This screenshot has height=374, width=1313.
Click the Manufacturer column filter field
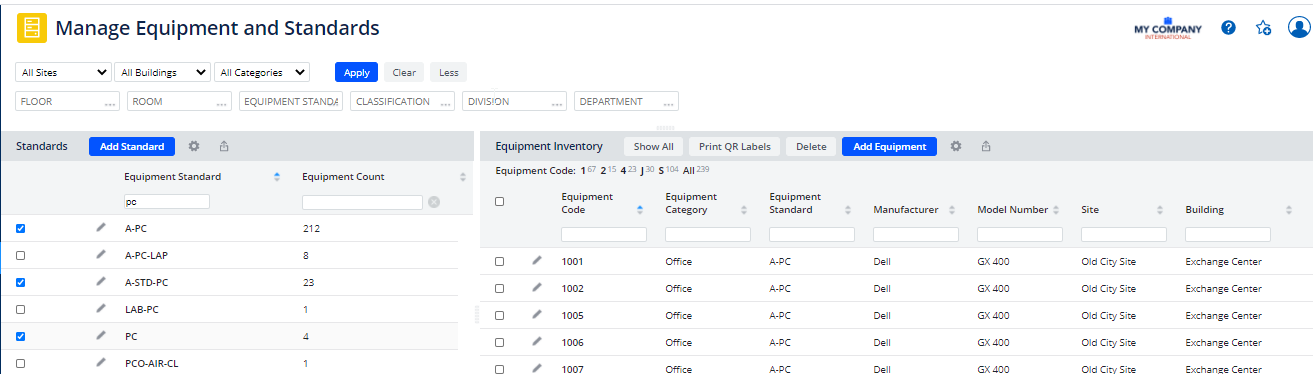tap(915, 234)
